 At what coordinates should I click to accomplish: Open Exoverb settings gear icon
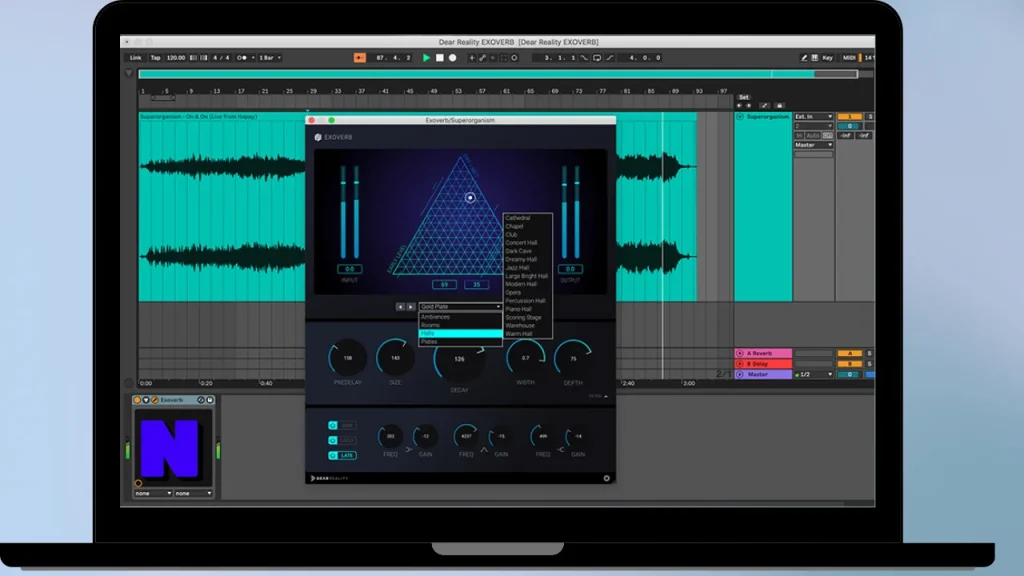point(607,478)
